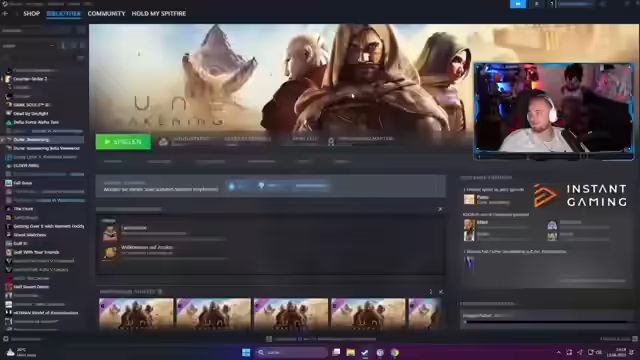The image size is (640, 360).
Task: Open achievements badge icon in game header
Action: [x=331, y=141]
